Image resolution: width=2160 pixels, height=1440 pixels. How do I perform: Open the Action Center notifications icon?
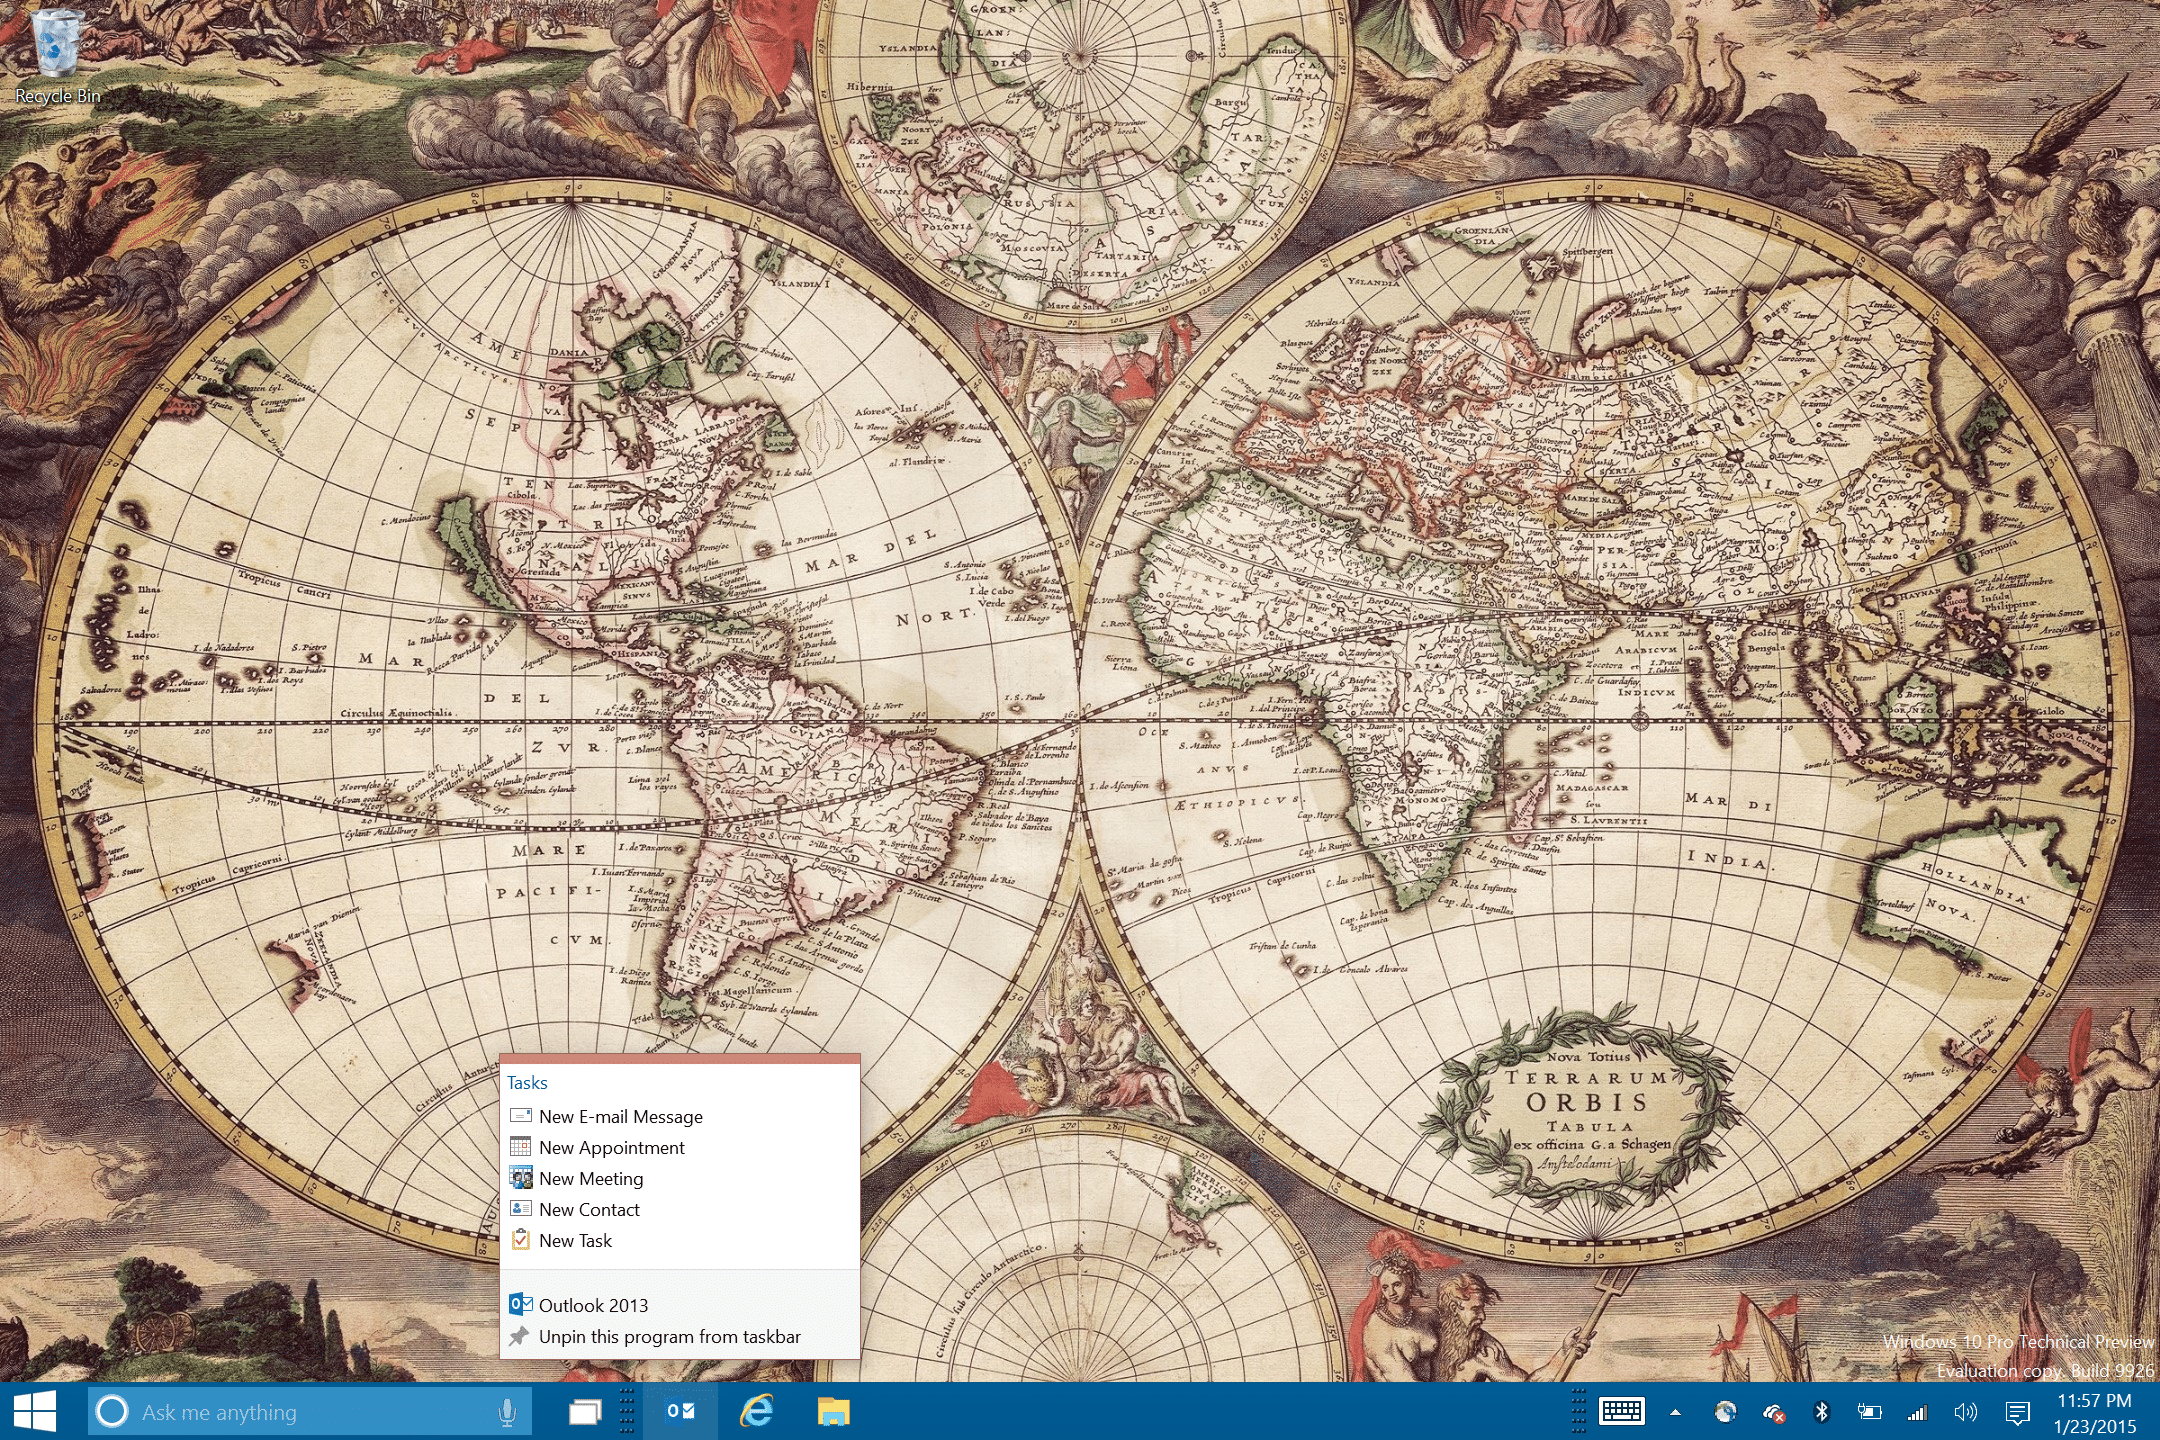pyautogui.click(x=2017, y=1413)
